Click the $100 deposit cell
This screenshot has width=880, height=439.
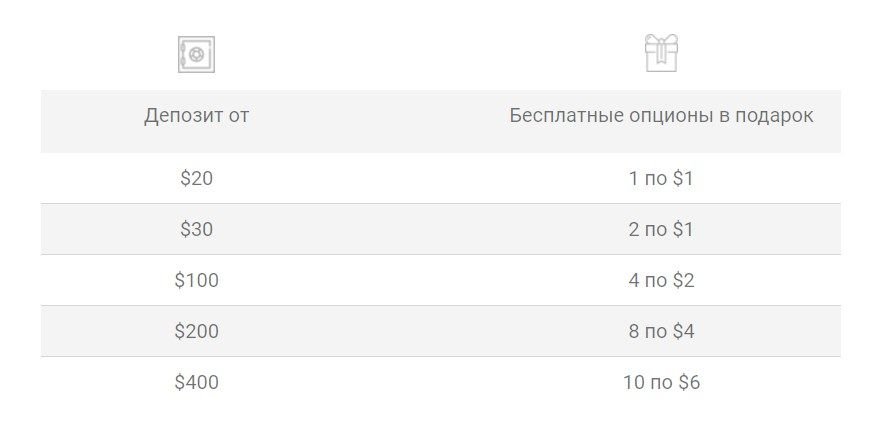tap(196, 280)
